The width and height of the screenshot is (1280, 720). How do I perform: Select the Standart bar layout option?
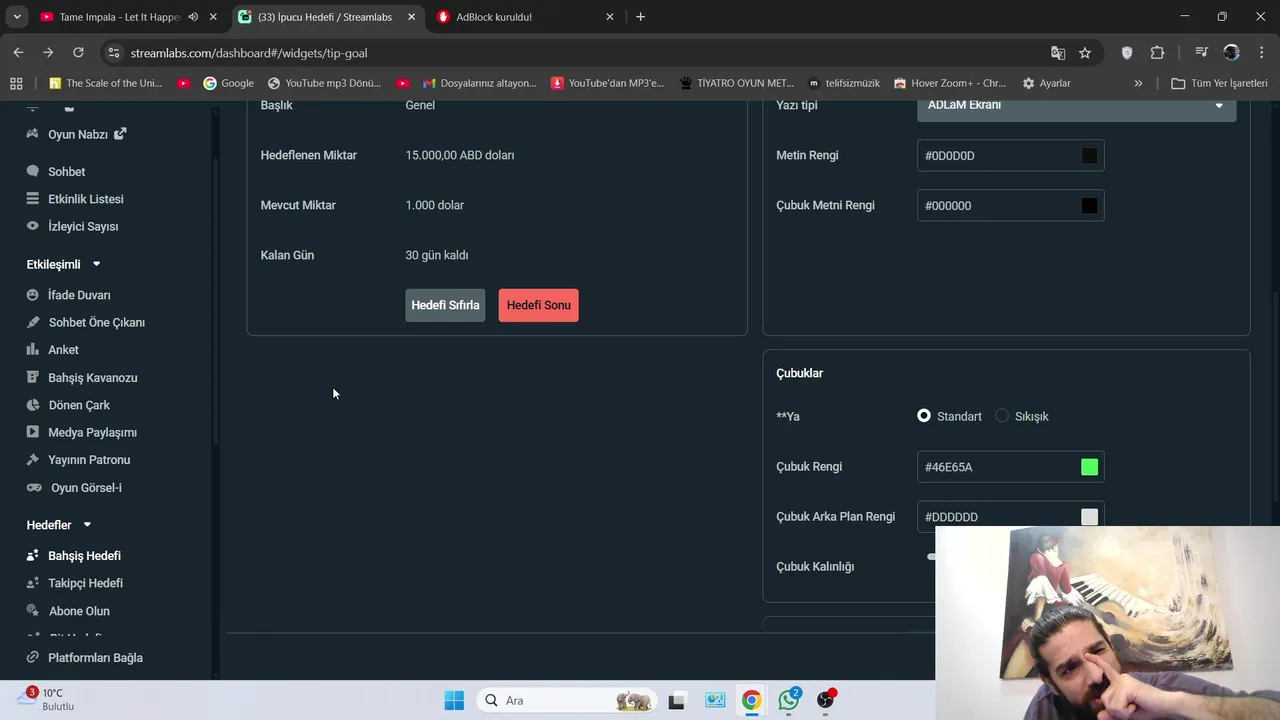[x=924, y=416]
